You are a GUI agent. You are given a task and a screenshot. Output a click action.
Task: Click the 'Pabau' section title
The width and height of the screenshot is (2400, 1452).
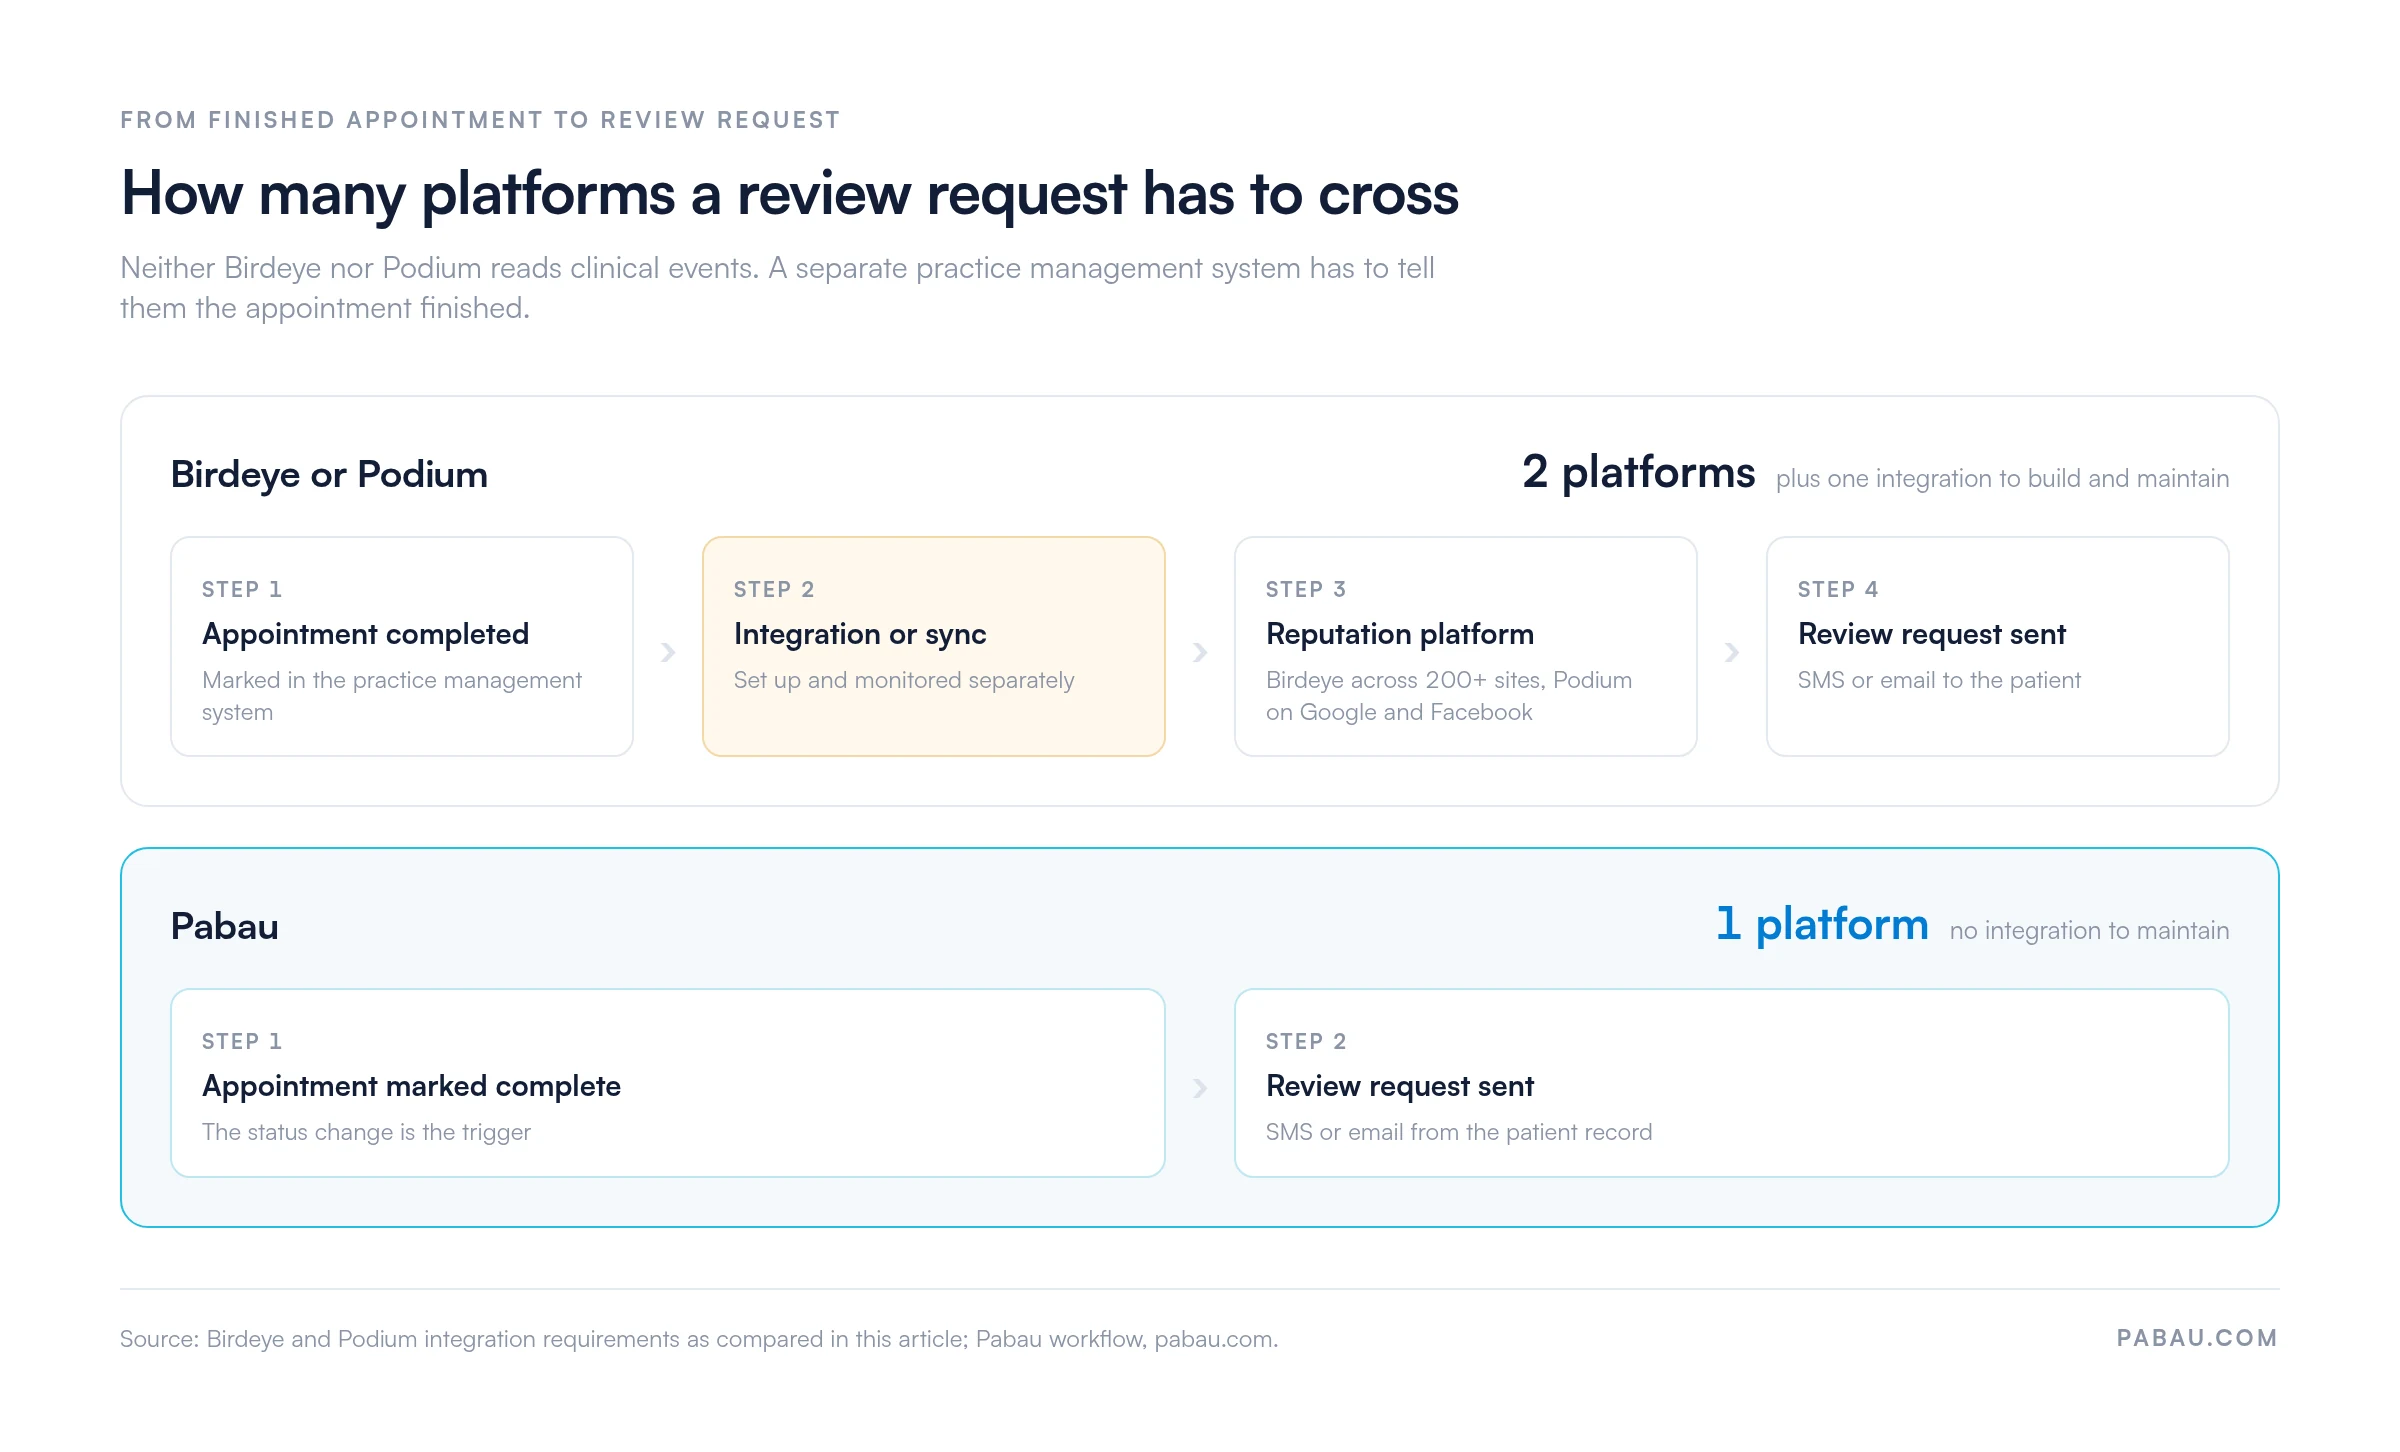point(224,926)
